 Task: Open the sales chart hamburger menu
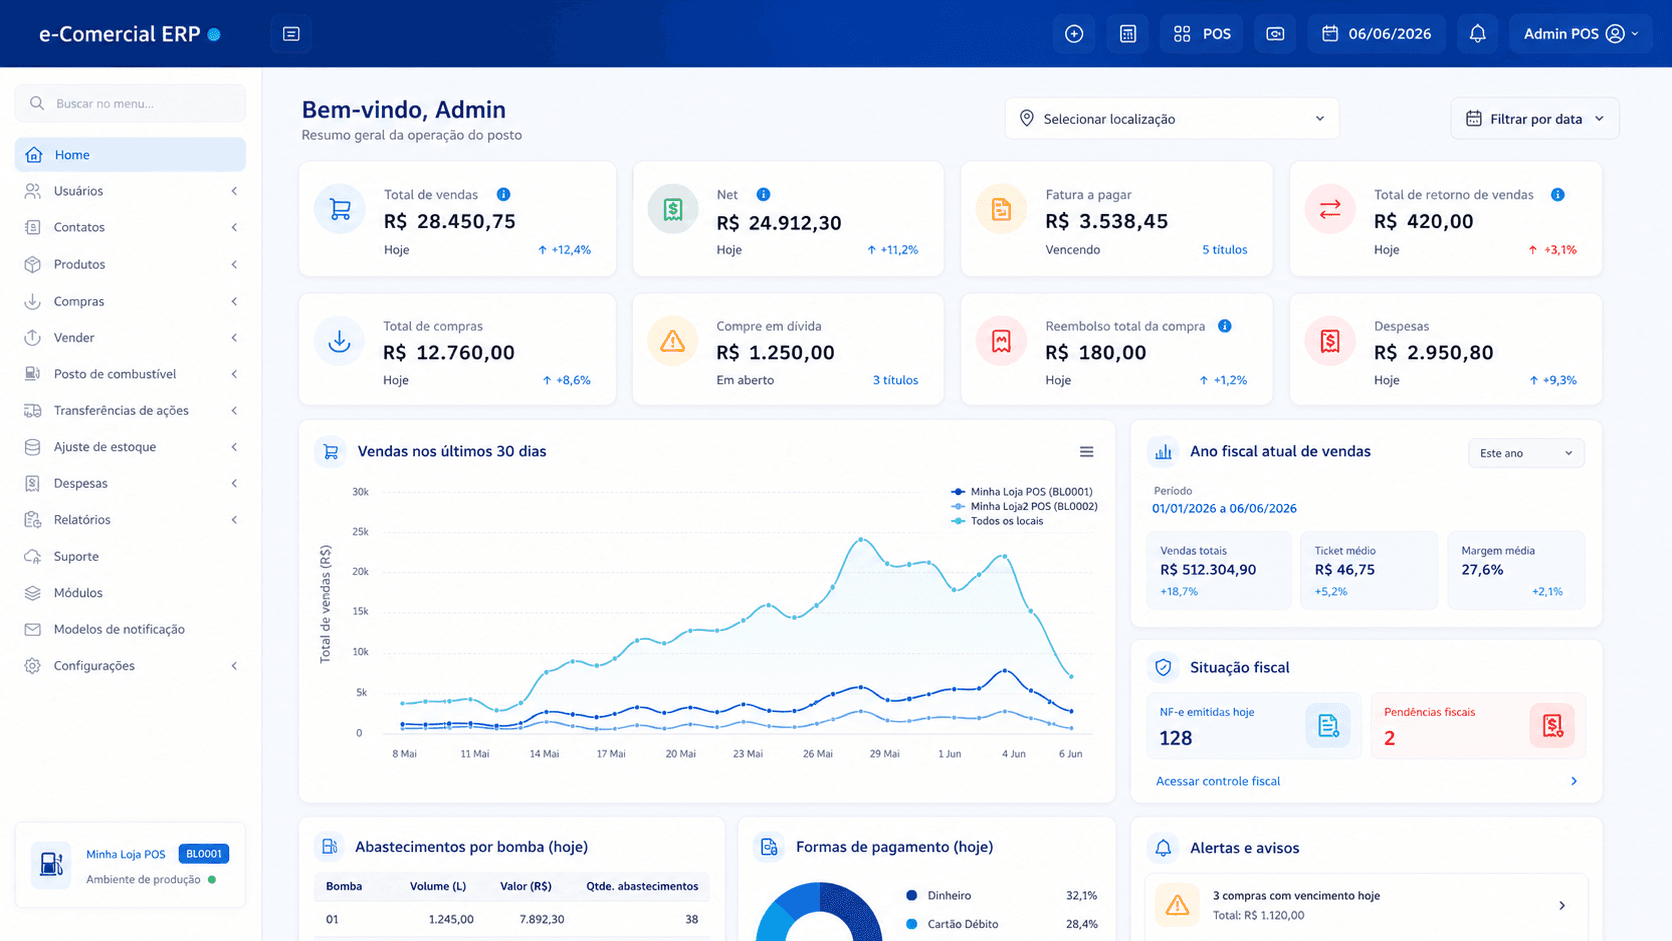pos(1087,452)
